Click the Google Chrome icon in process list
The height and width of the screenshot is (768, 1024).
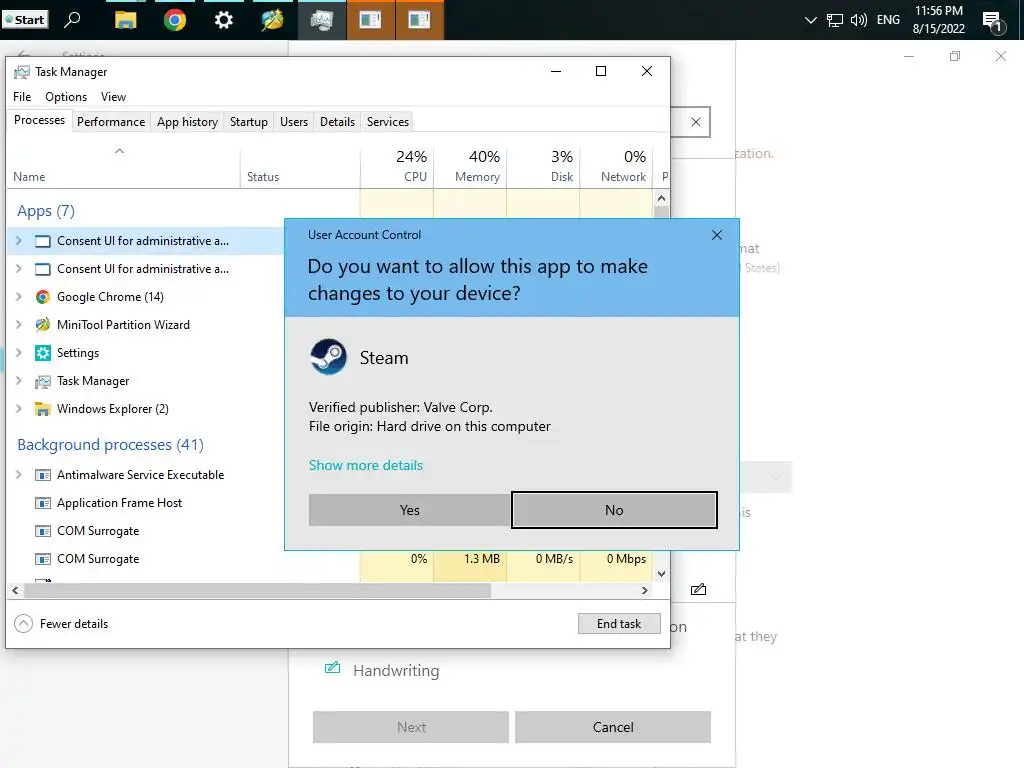(42, 297)
